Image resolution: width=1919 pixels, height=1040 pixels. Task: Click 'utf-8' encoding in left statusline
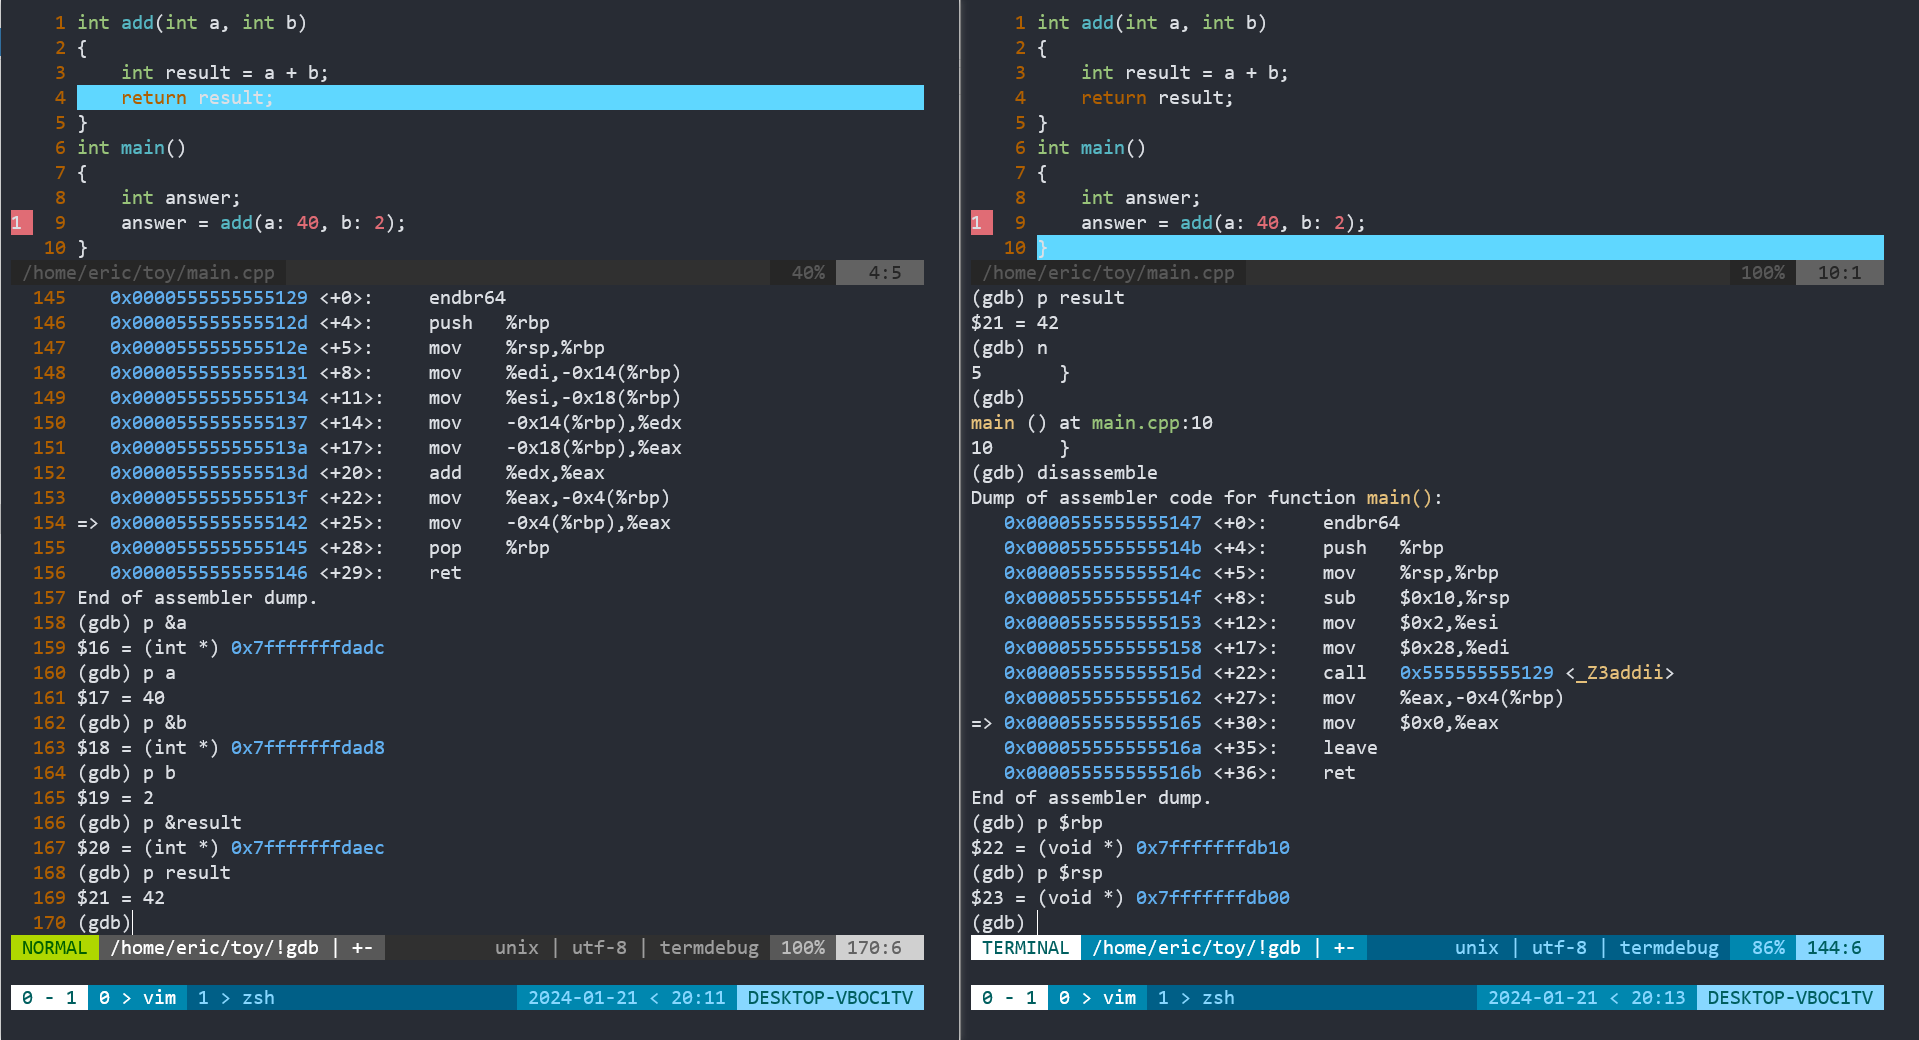coord(599,948)
